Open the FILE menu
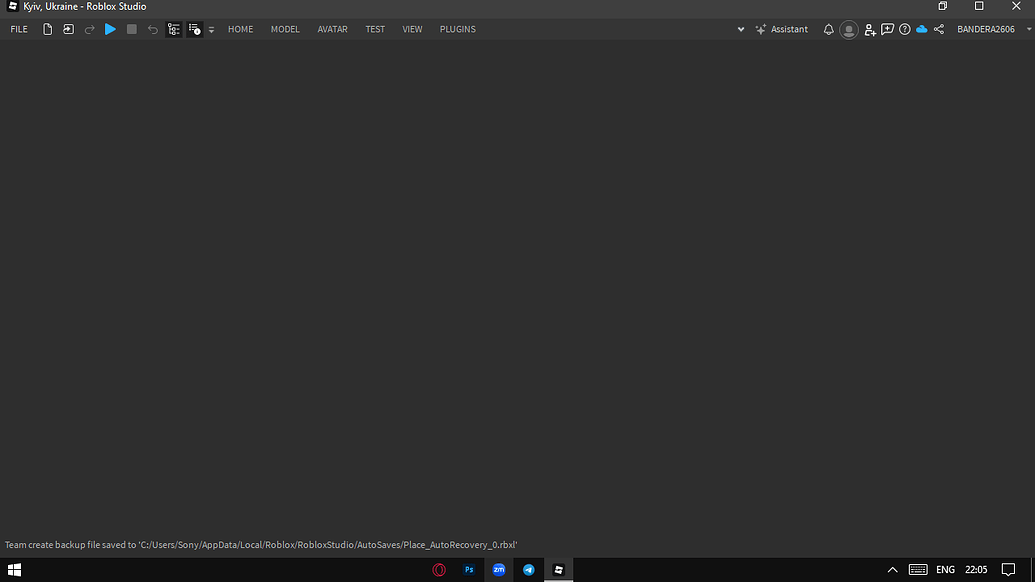Screen dimensions: 1035x582 point(18,29)
